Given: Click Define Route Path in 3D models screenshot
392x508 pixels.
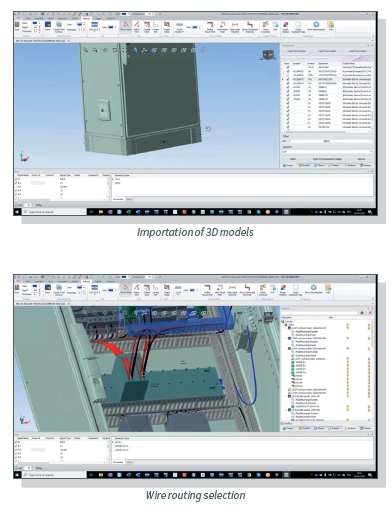Looking at the screenshot, I should (210, 27).
